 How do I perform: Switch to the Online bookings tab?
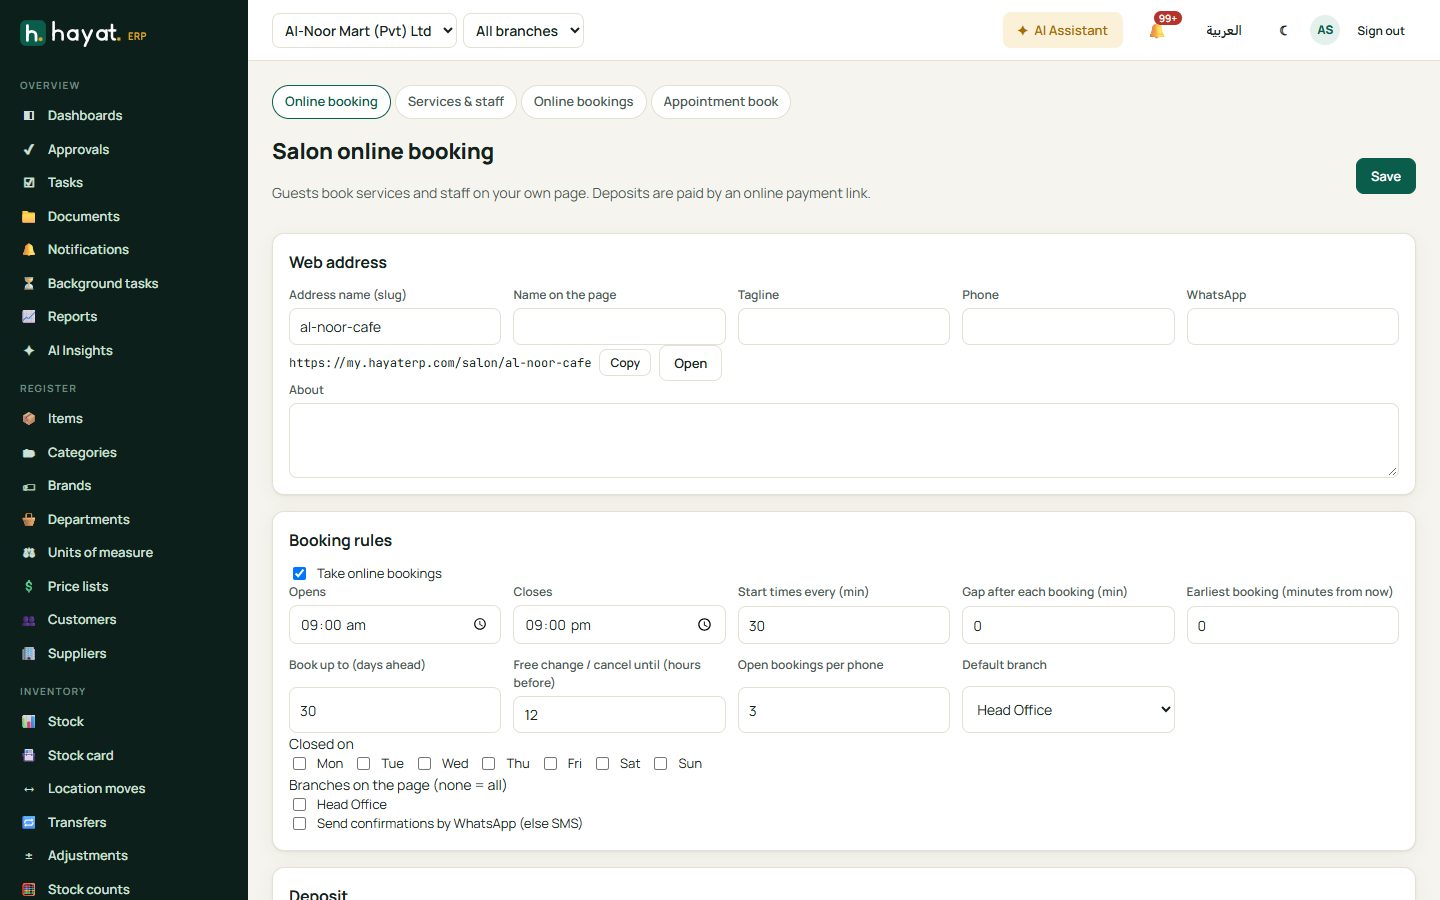584,102
